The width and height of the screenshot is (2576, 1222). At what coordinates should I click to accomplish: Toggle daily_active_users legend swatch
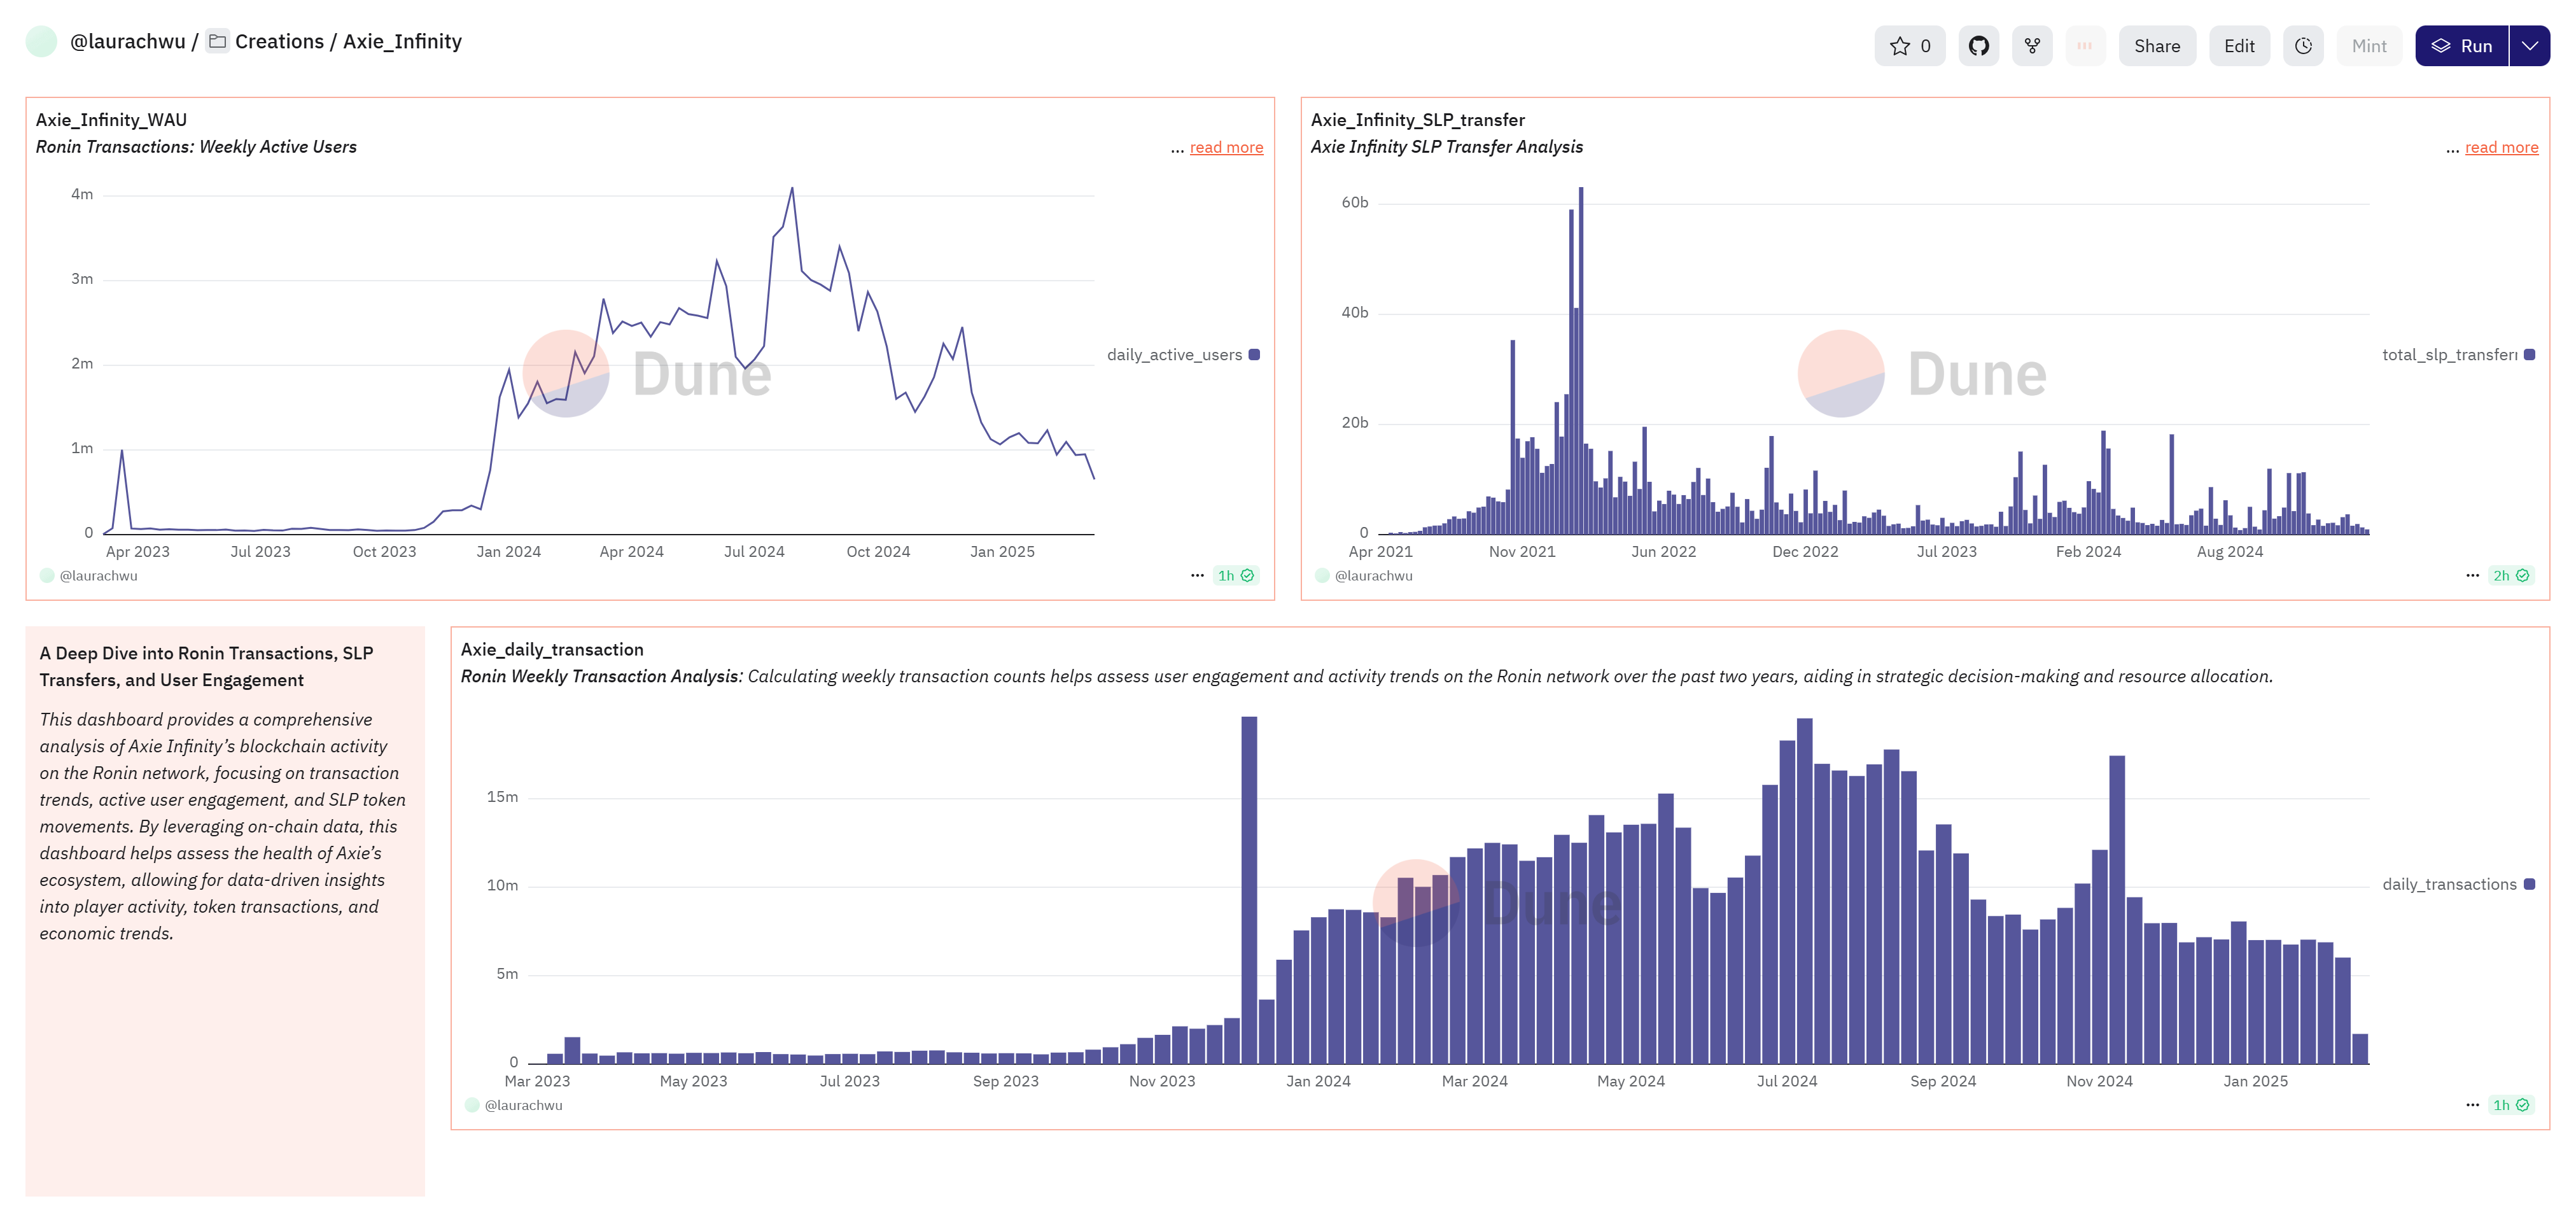[1254, 355]
